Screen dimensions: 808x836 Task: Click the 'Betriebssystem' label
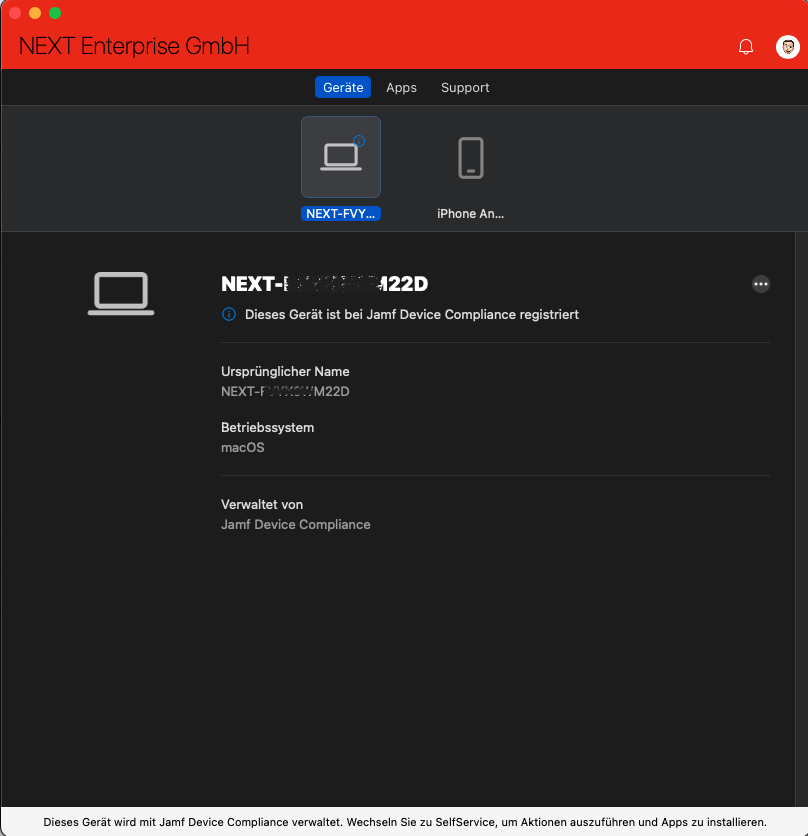(268, 428)
